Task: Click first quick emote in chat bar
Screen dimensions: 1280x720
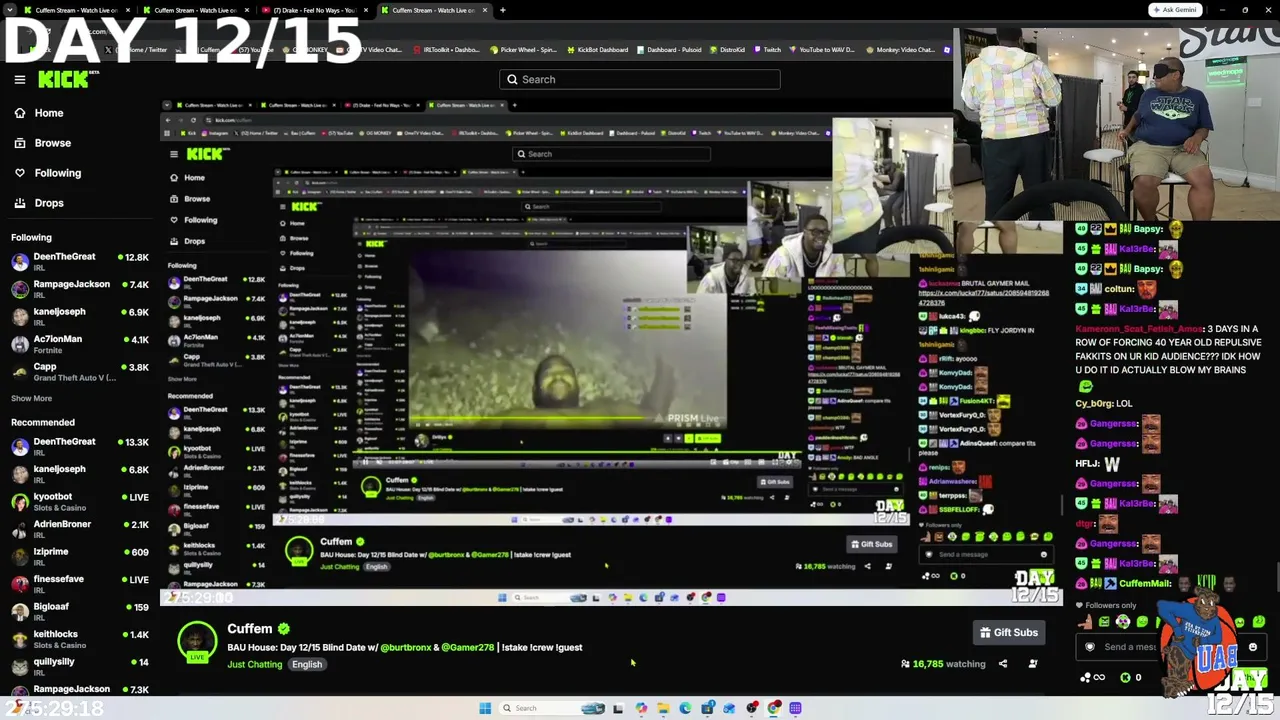Action: [x=1086, y=623]
